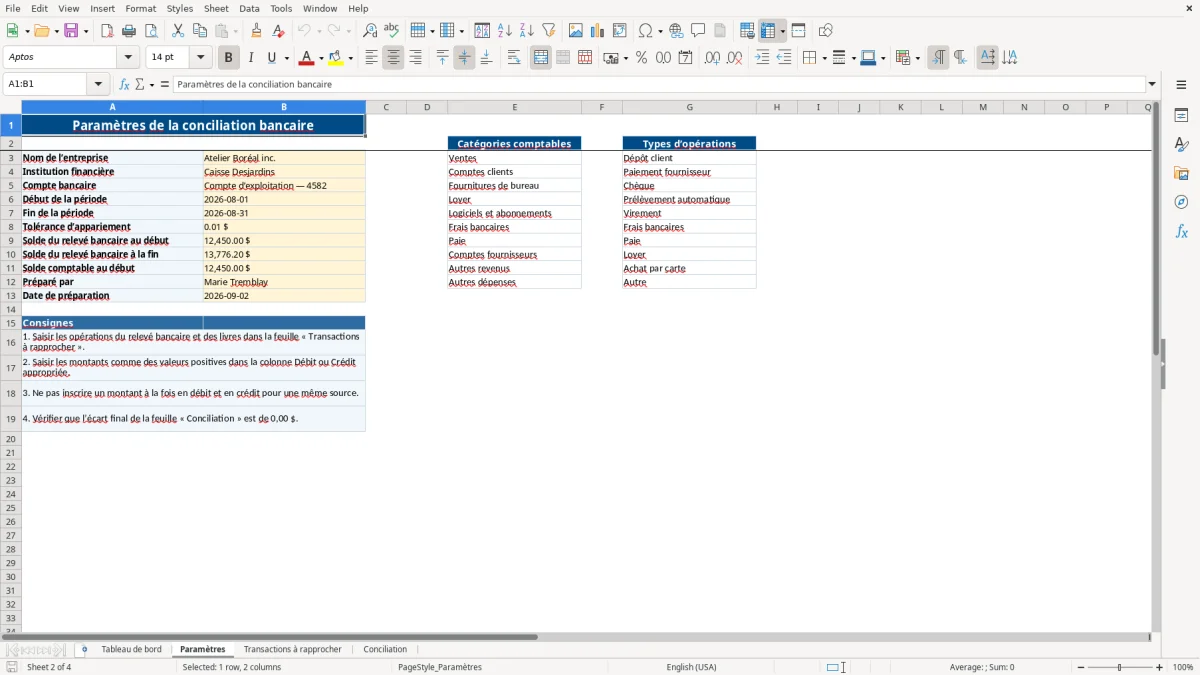Open the Navigator in the sidebar
Image resolution: width=1200 pixels, height=675 pixels.
click(x=1181, y=202)
